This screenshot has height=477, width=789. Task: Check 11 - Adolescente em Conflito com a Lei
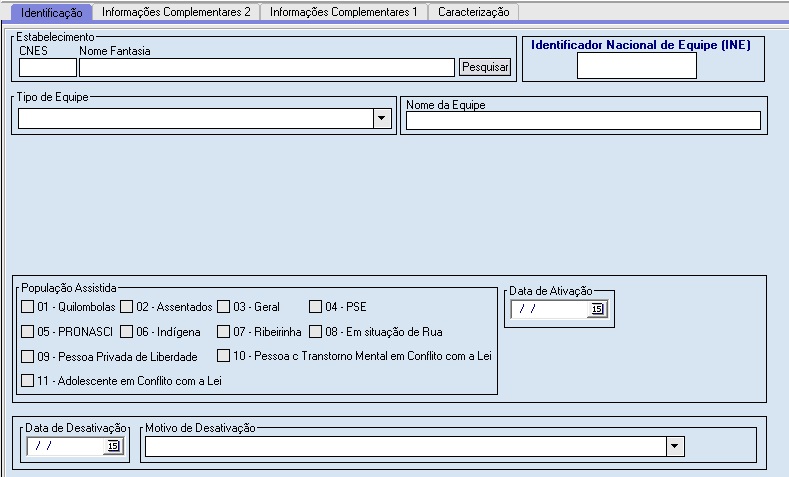point(27,380)
